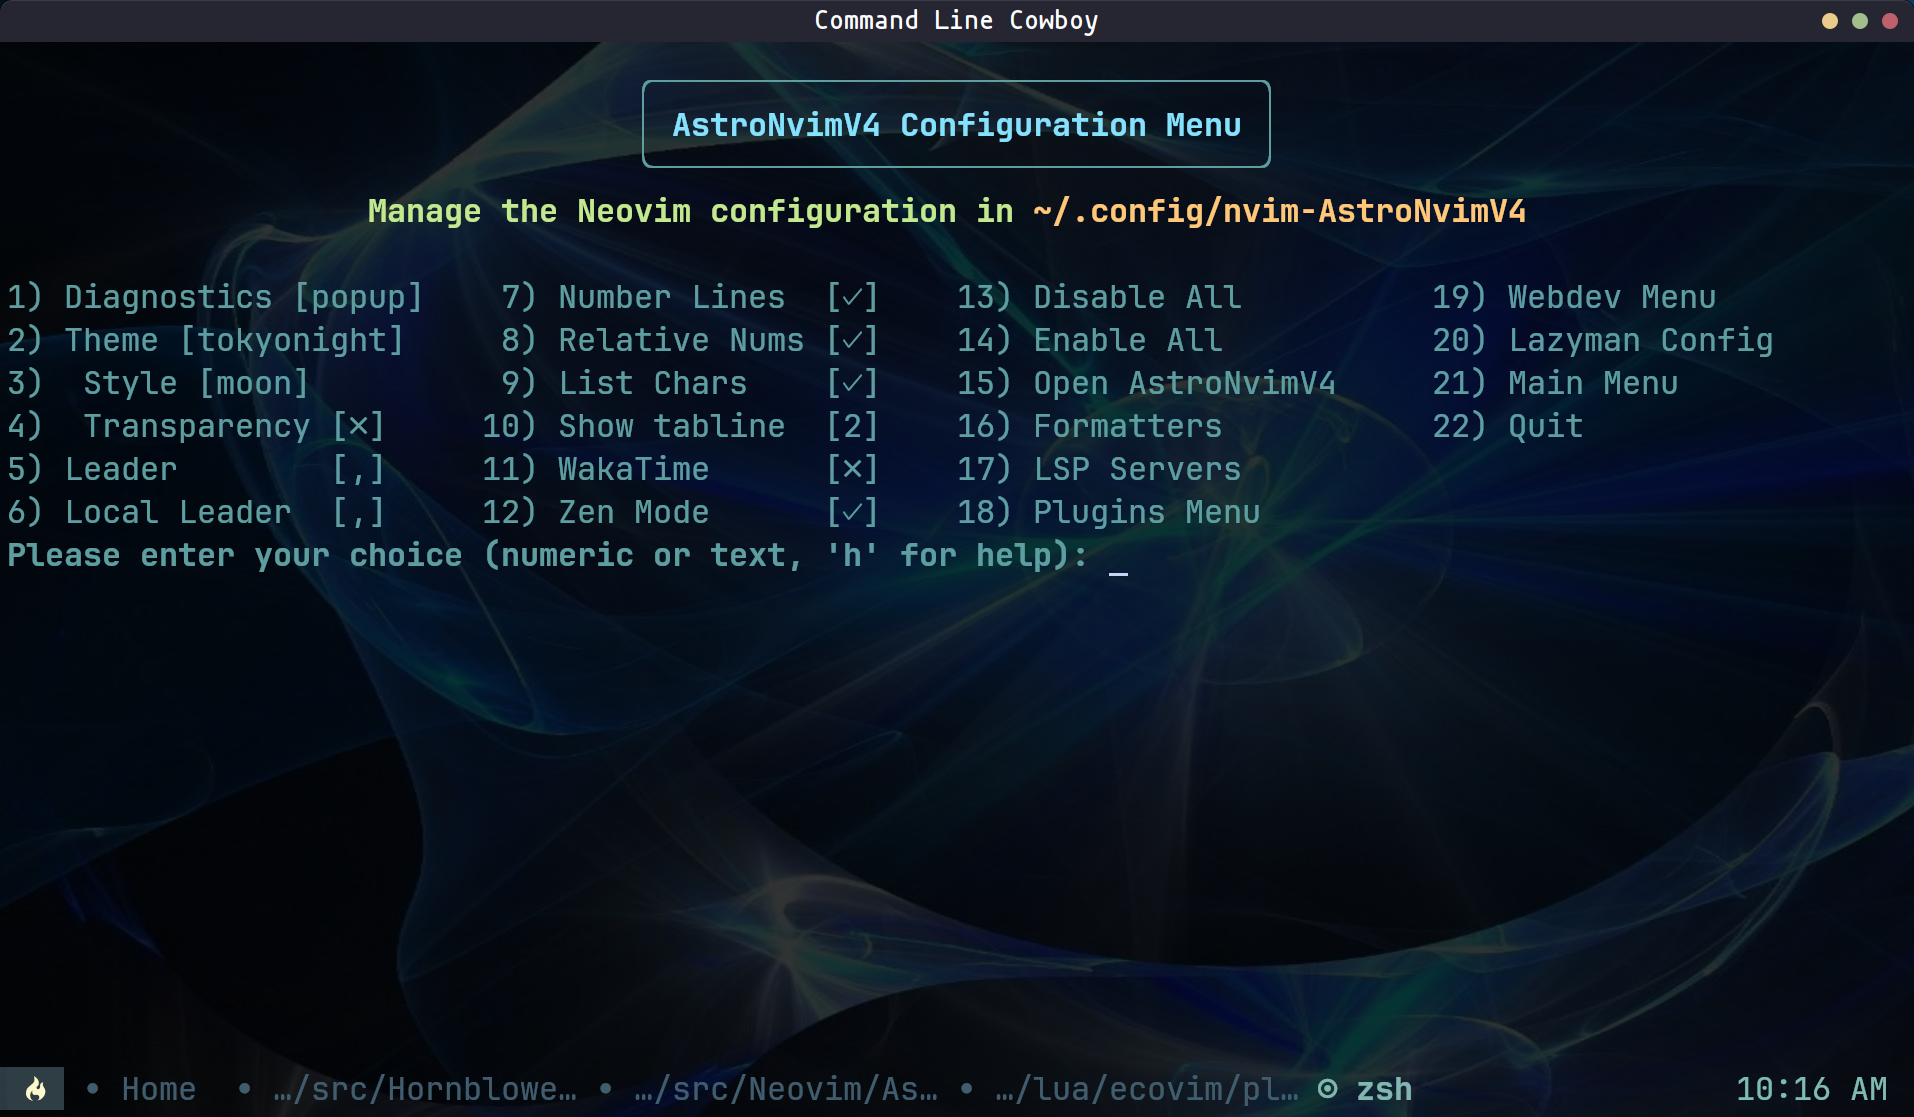Switch to the …/src/Hornblowe… tab
The image size is (1914, 1117).
coord(425,1089)
